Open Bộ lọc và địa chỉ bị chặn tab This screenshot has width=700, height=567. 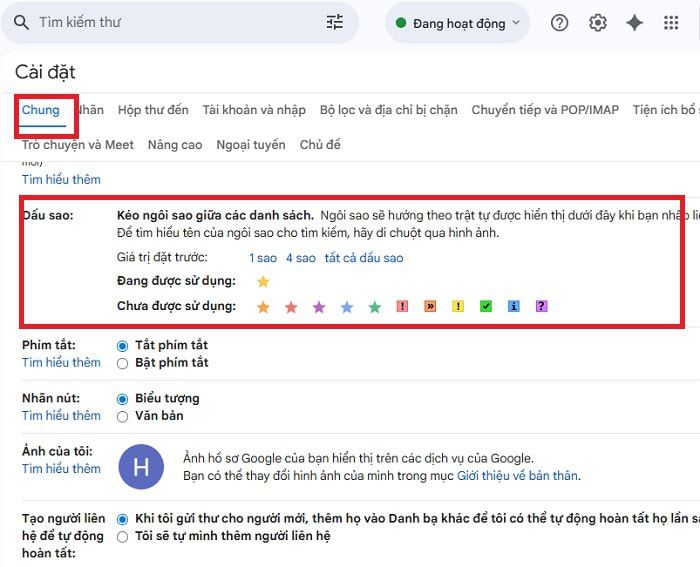pos(388,110)
